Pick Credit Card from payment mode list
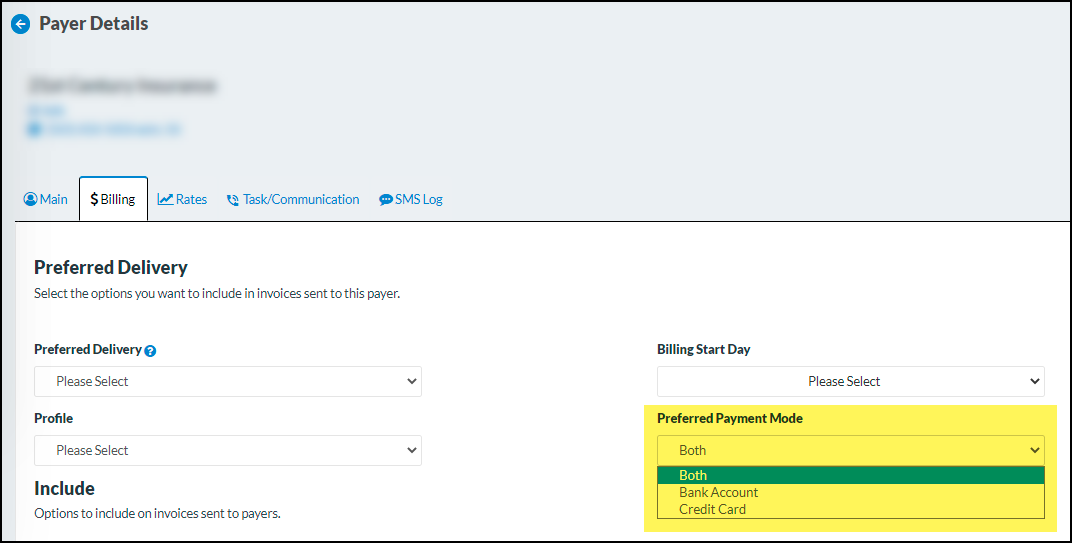The image size is (1072, 543). (x=712, y=509)
